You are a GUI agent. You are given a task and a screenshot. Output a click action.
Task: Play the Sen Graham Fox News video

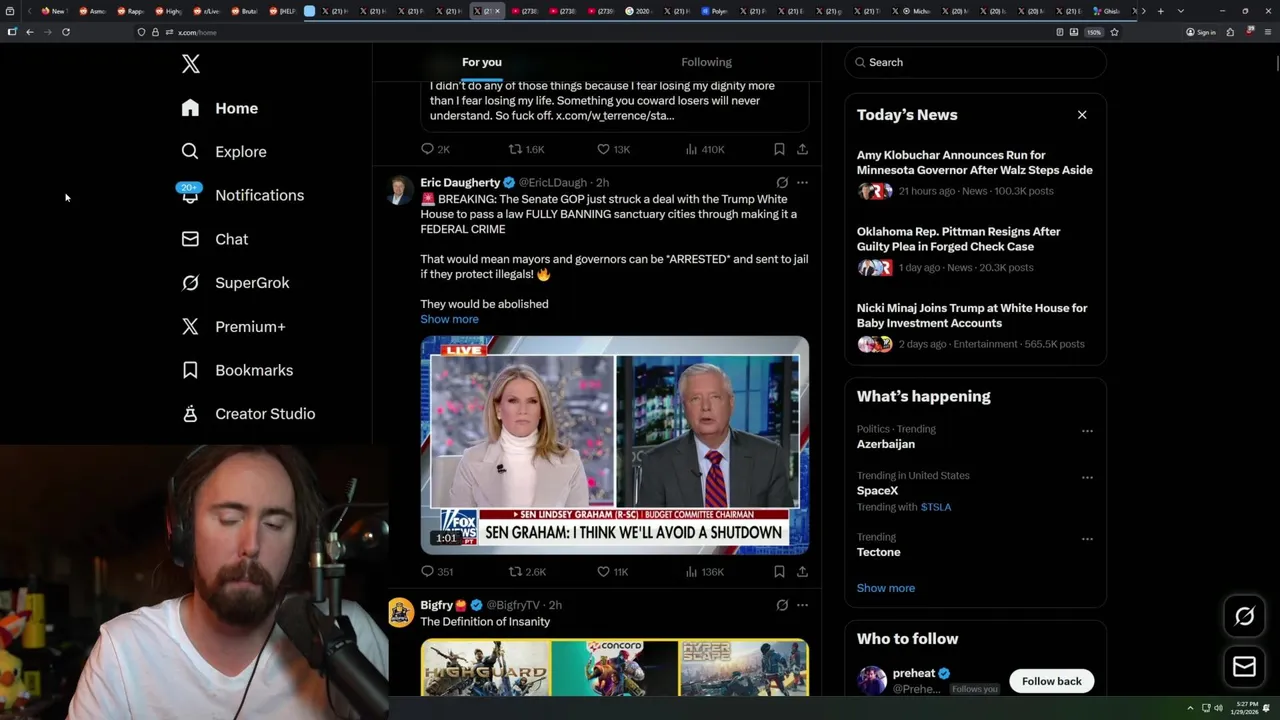click(614, 445)
